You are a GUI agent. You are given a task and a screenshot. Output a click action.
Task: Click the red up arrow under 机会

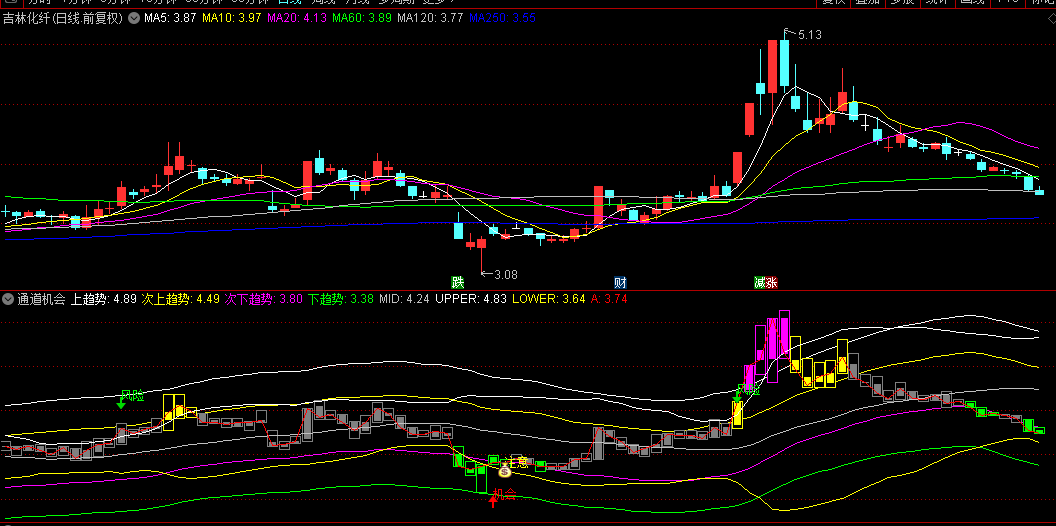click(x=493, y=502)
